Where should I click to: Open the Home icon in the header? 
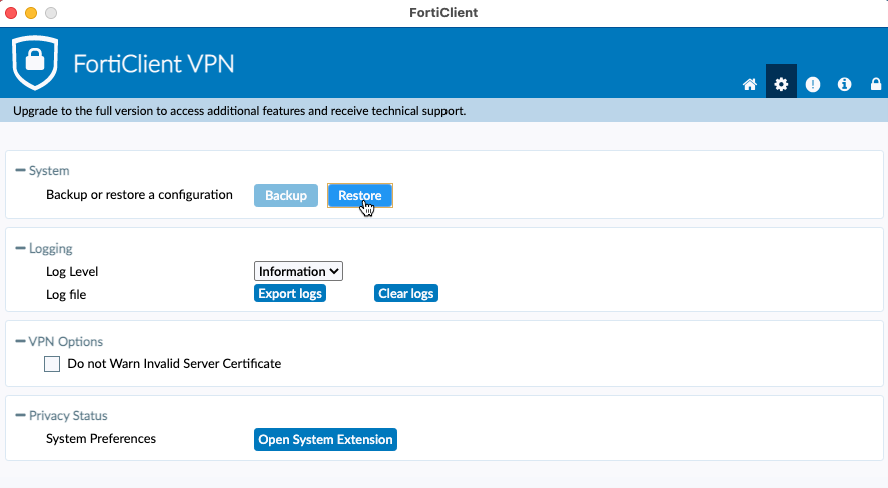coord(749,84)
